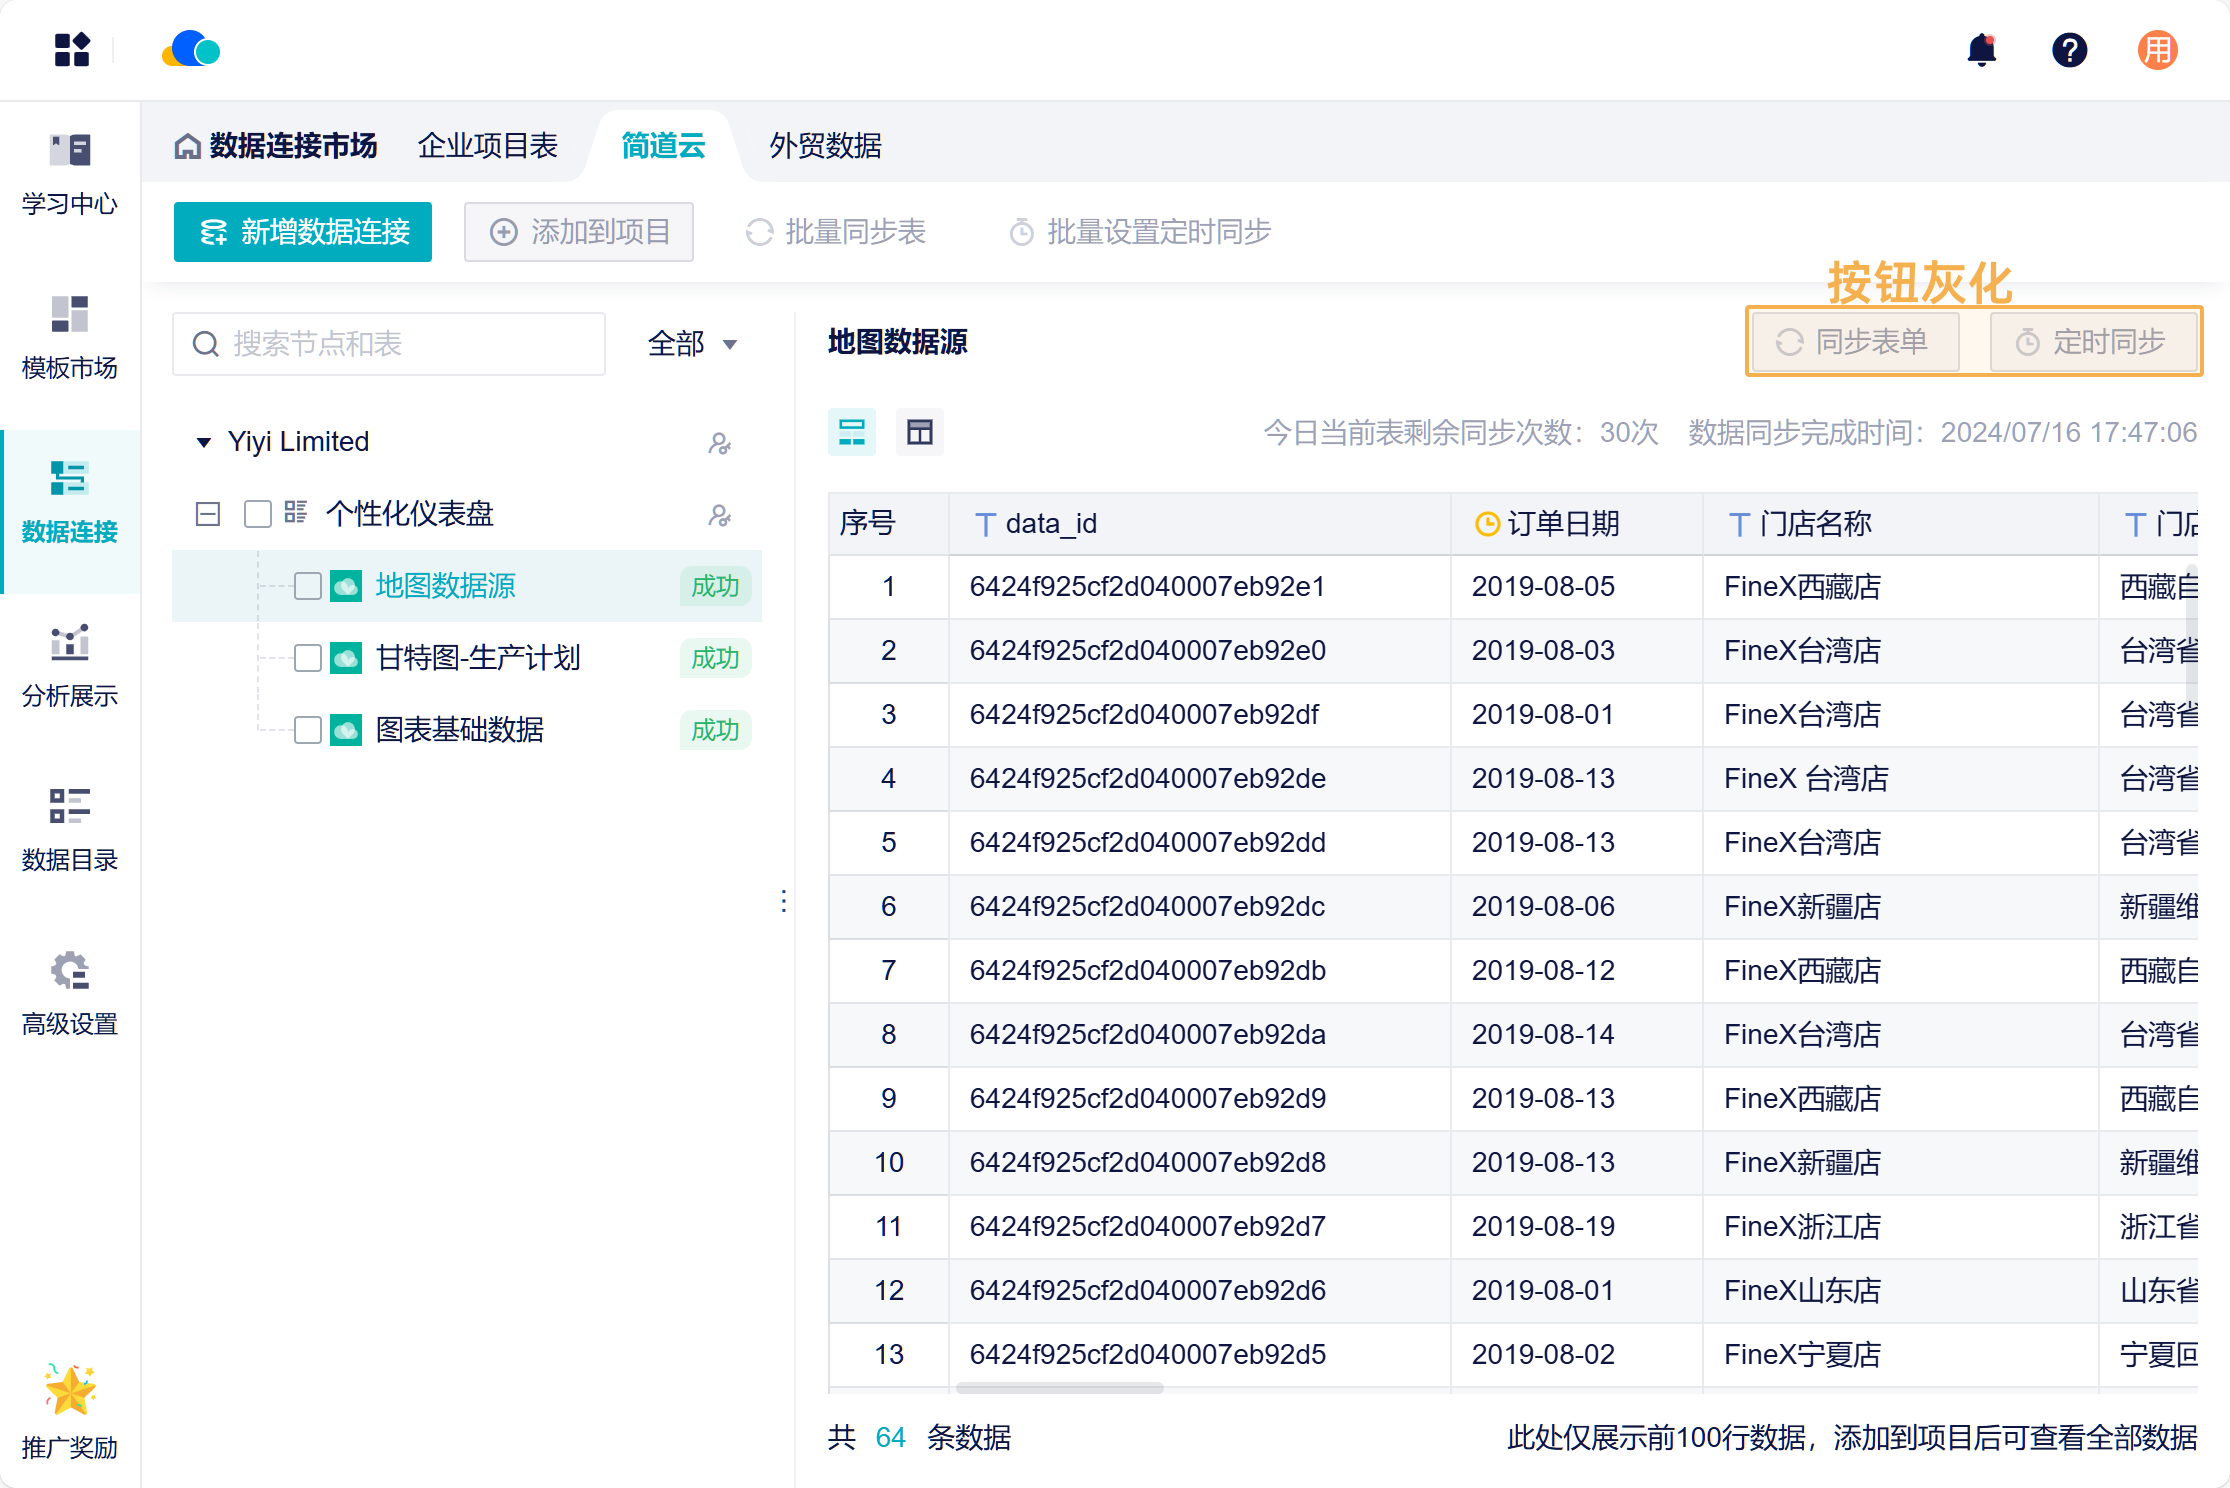Open the 全部 filter dropdown
Image resolution: width=2230 pixels, height=1488 pixels.
[x=692, y=344]
